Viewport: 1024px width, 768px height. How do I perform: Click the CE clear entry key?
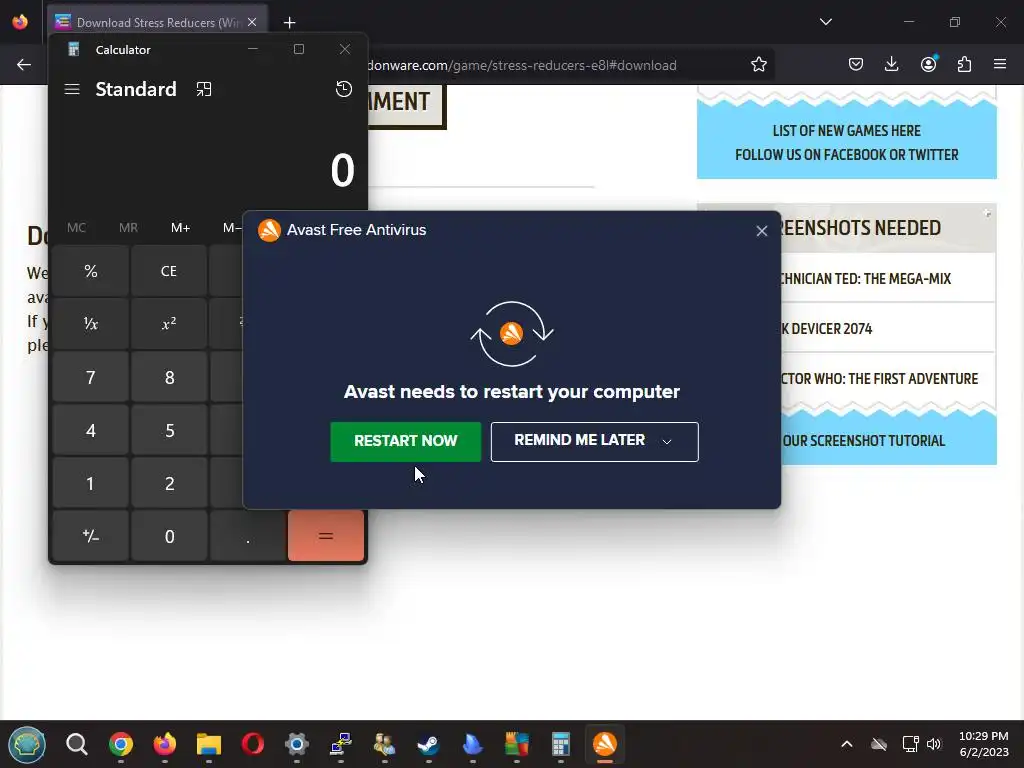[169, 271]
